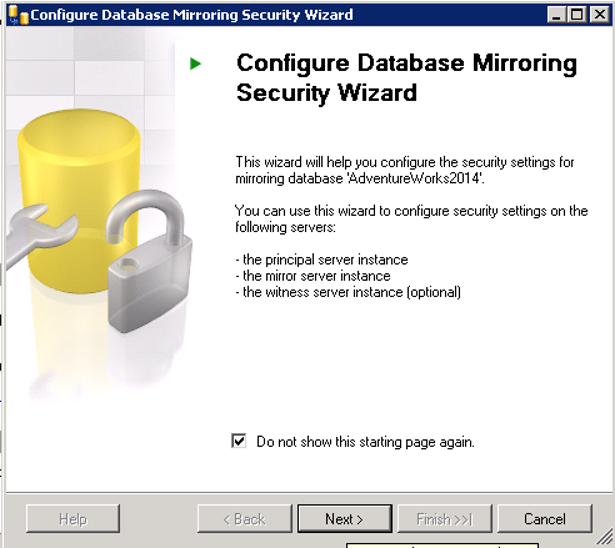Click the gray padlock graphic

click(x=149, y=261)
